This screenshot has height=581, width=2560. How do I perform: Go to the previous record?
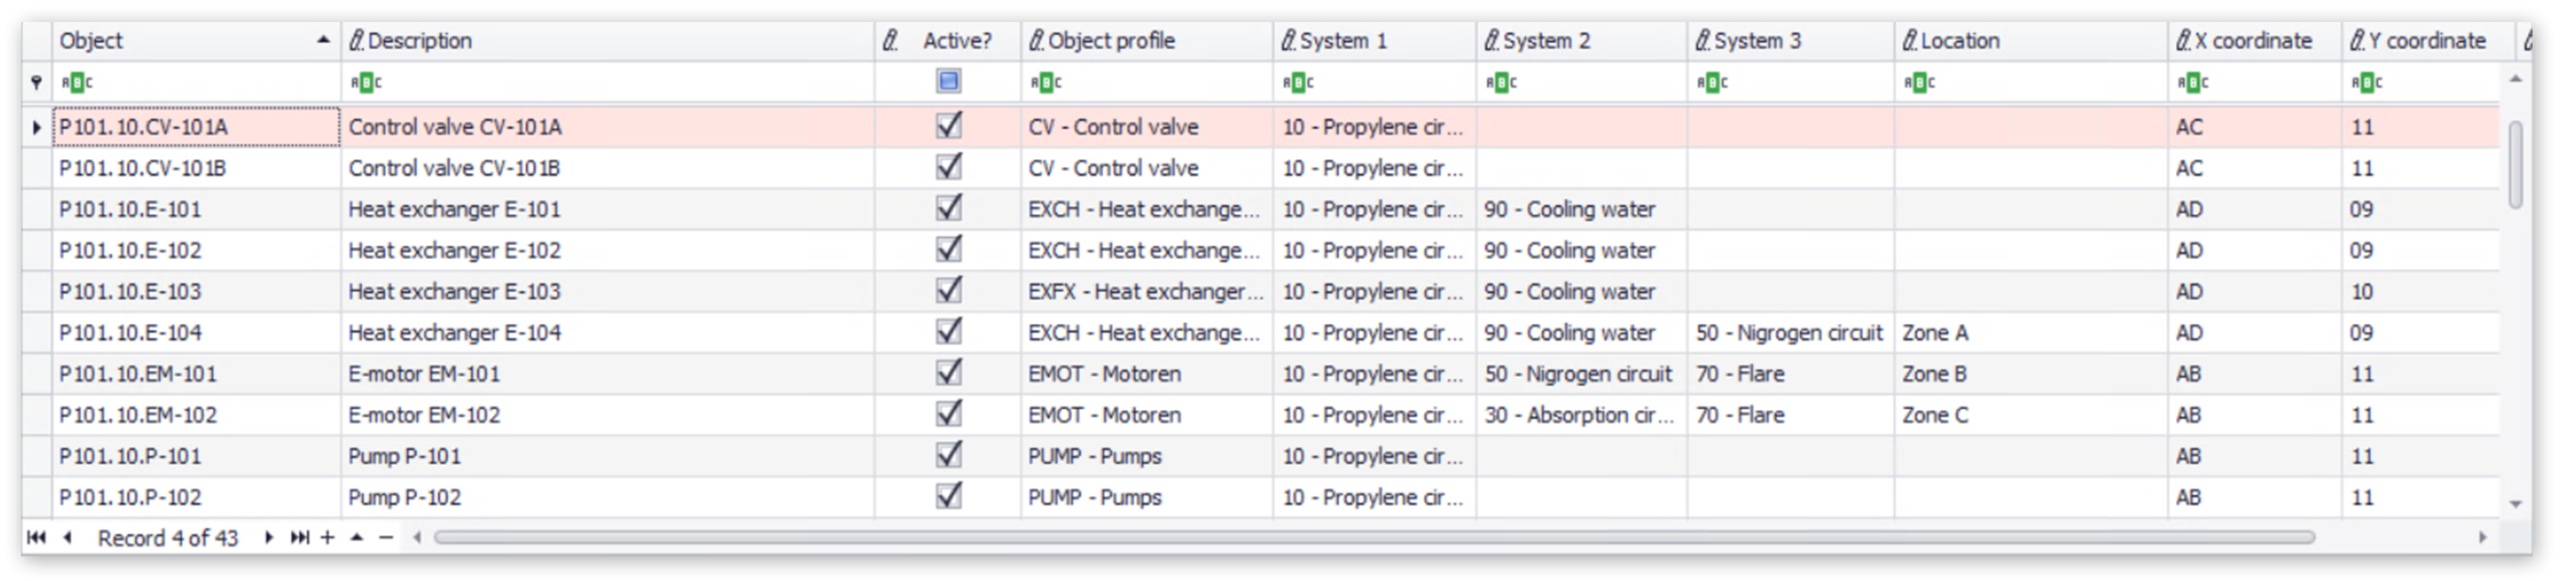click(68, 538)
